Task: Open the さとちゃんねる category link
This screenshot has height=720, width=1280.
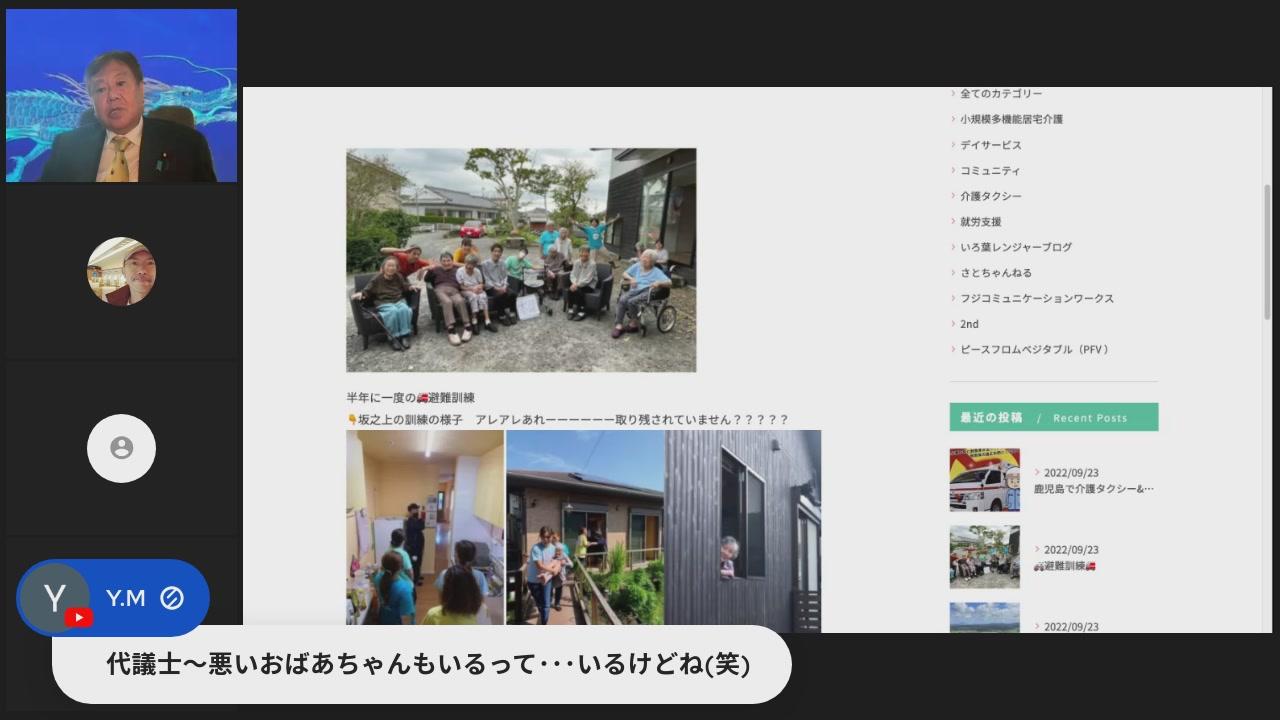Action: click(996, 273)
